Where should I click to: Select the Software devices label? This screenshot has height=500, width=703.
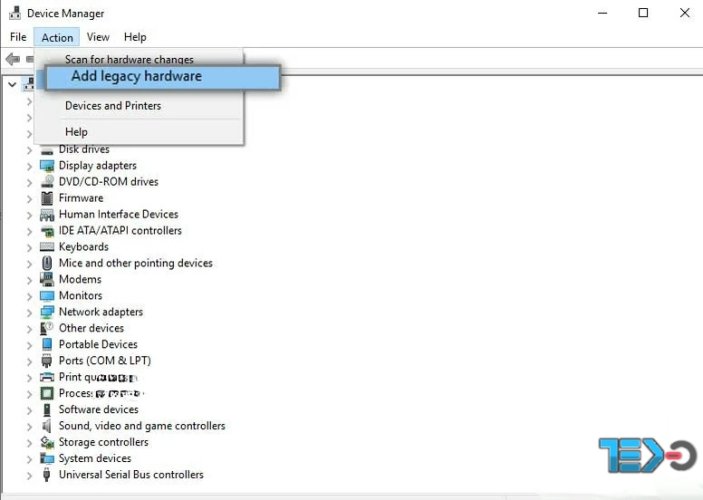click(99, 409)
